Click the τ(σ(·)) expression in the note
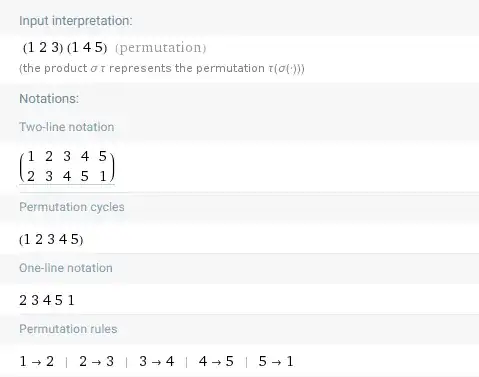The height and width of the screenshot is (377, 479). pos(286,68)
